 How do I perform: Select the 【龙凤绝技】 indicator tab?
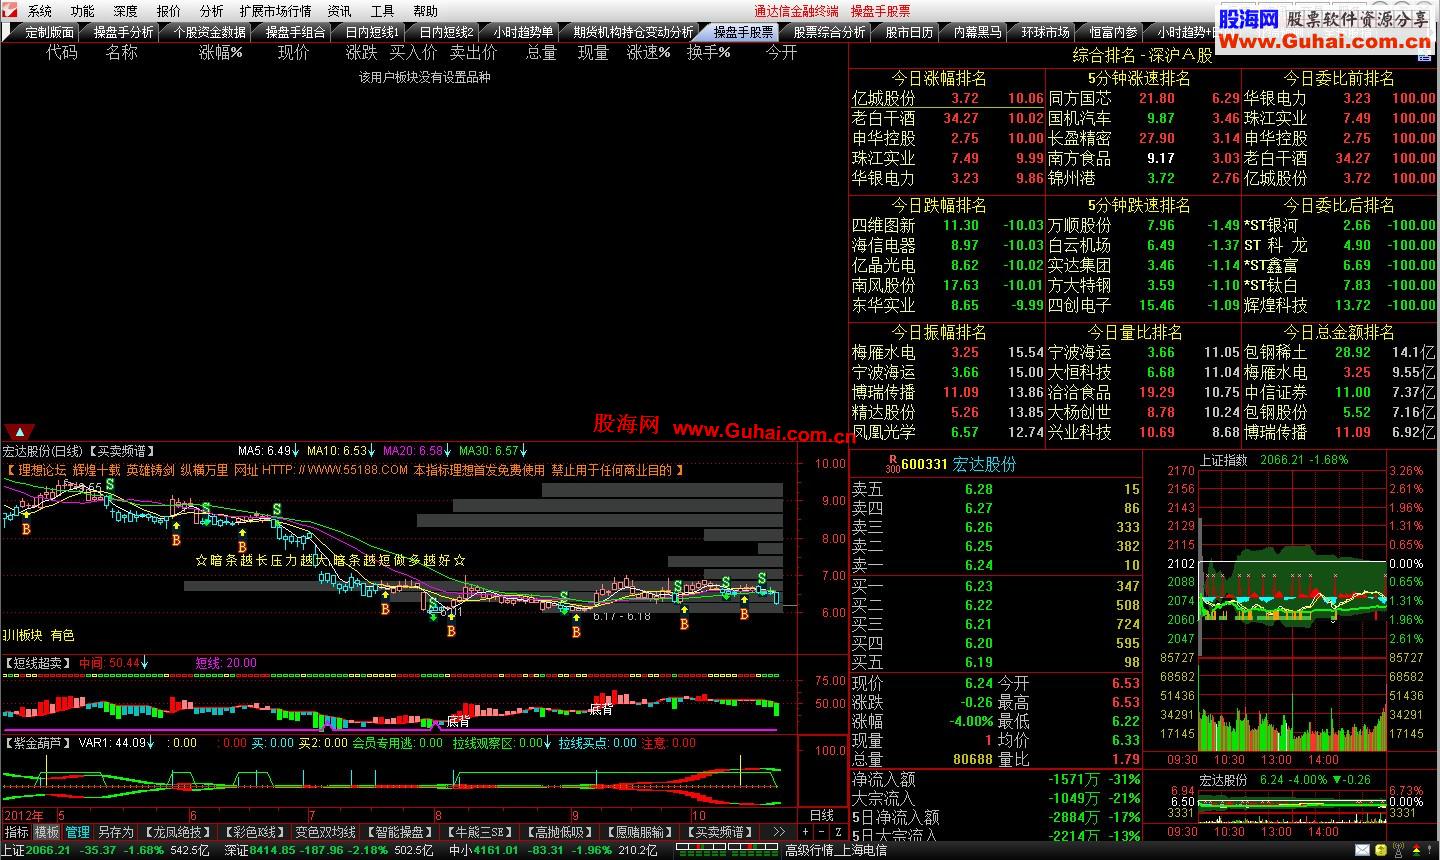[x=177, y=832]
